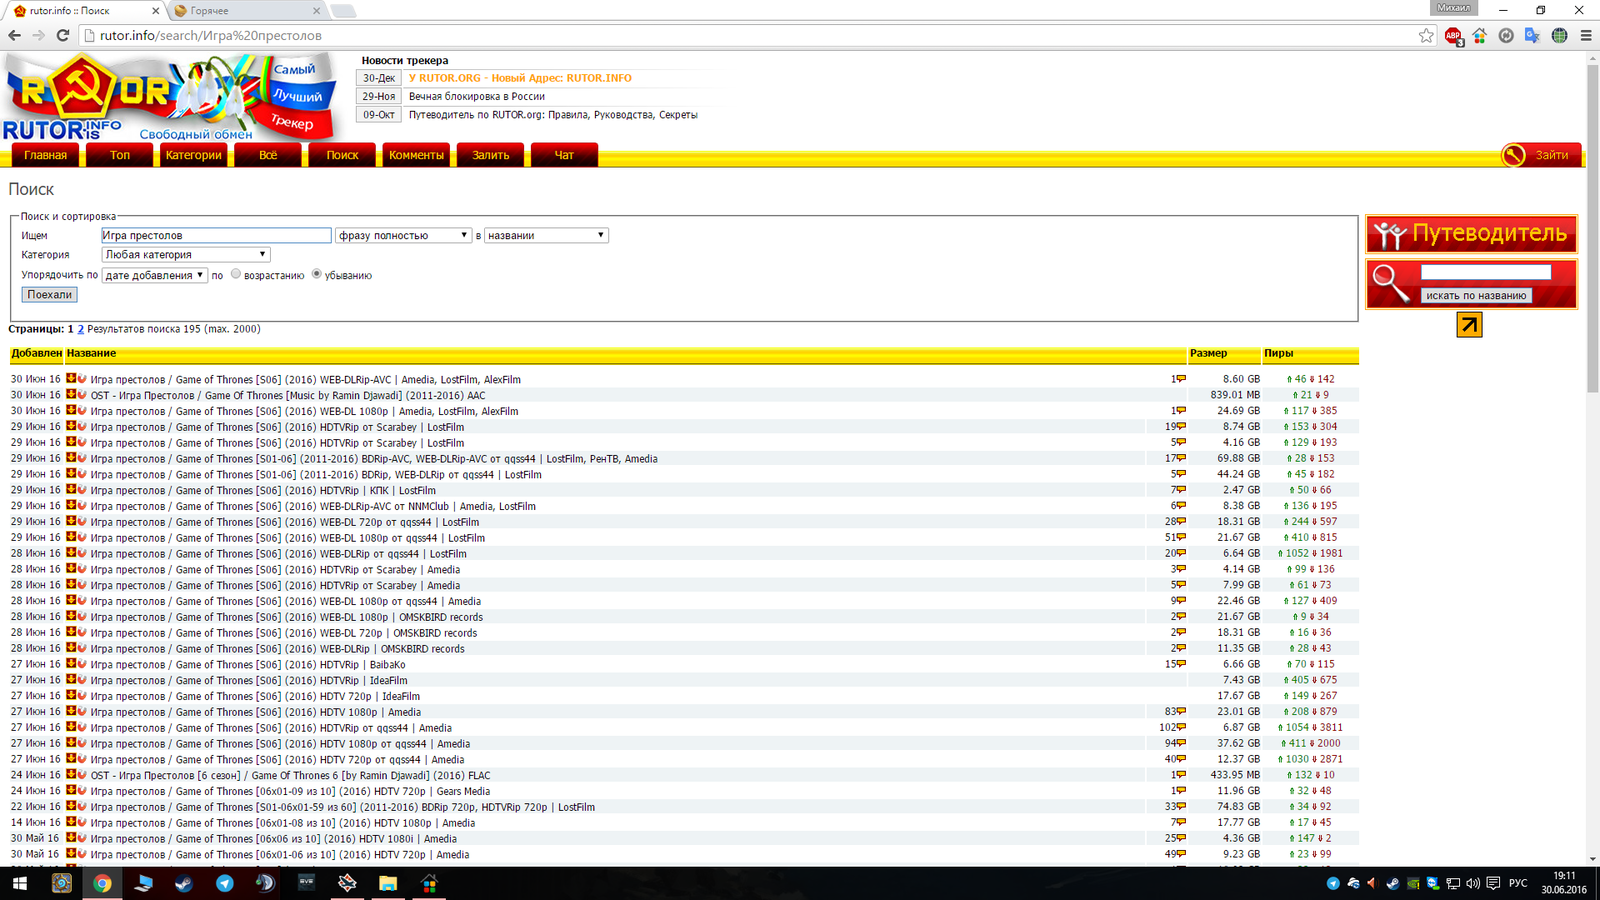
Task: Open the 'Главная' site menu item
Action: pos(45,155)
